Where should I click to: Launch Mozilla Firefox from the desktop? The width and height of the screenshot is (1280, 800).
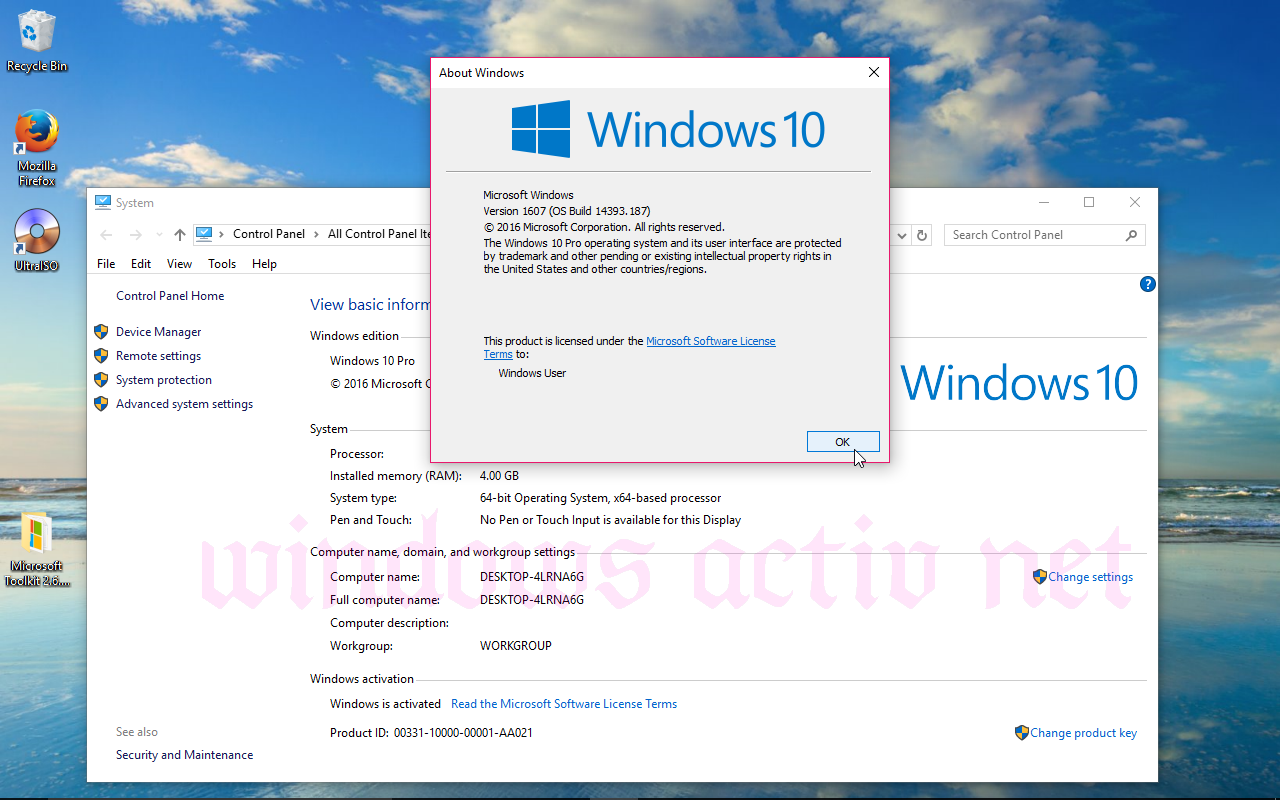point(37,148)
